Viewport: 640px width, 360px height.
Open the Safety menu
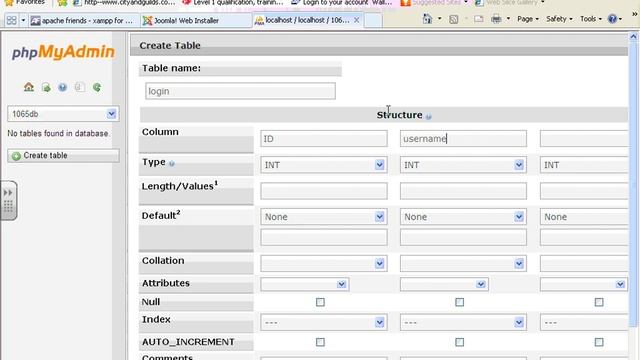pyautogui.click(x=559, y=19)
